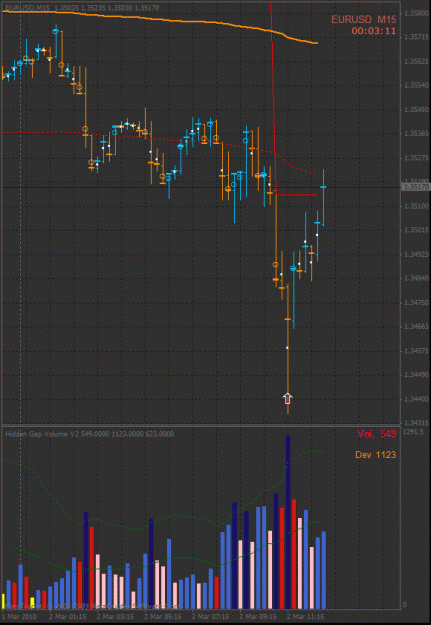Click the 1.34315 price axis label
The width and height of the screenshot is (431, 625).
click(415, 423)
